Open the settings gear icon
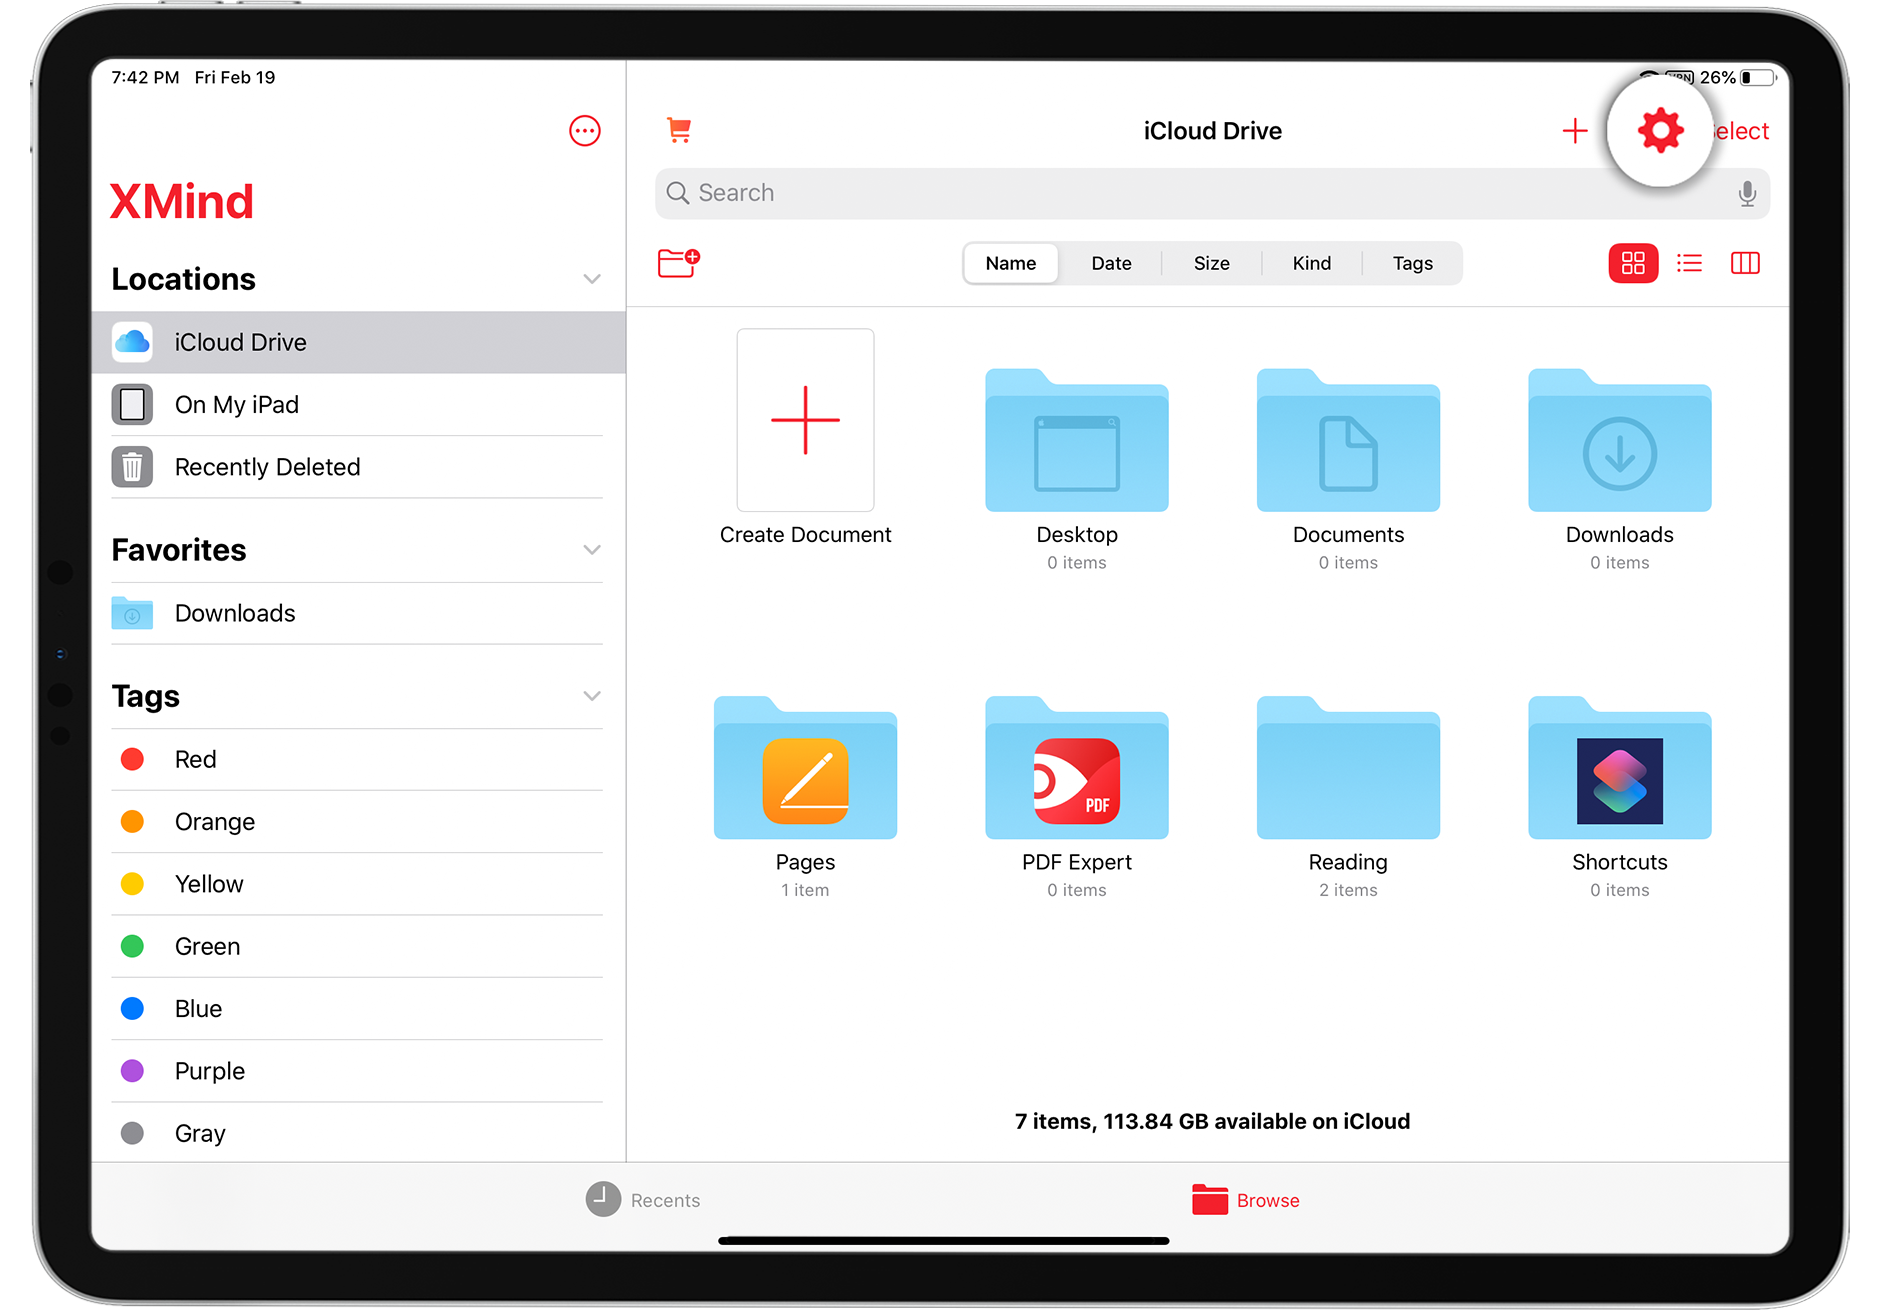This screenshot has width=1880, height=1310. [1660, 131]
